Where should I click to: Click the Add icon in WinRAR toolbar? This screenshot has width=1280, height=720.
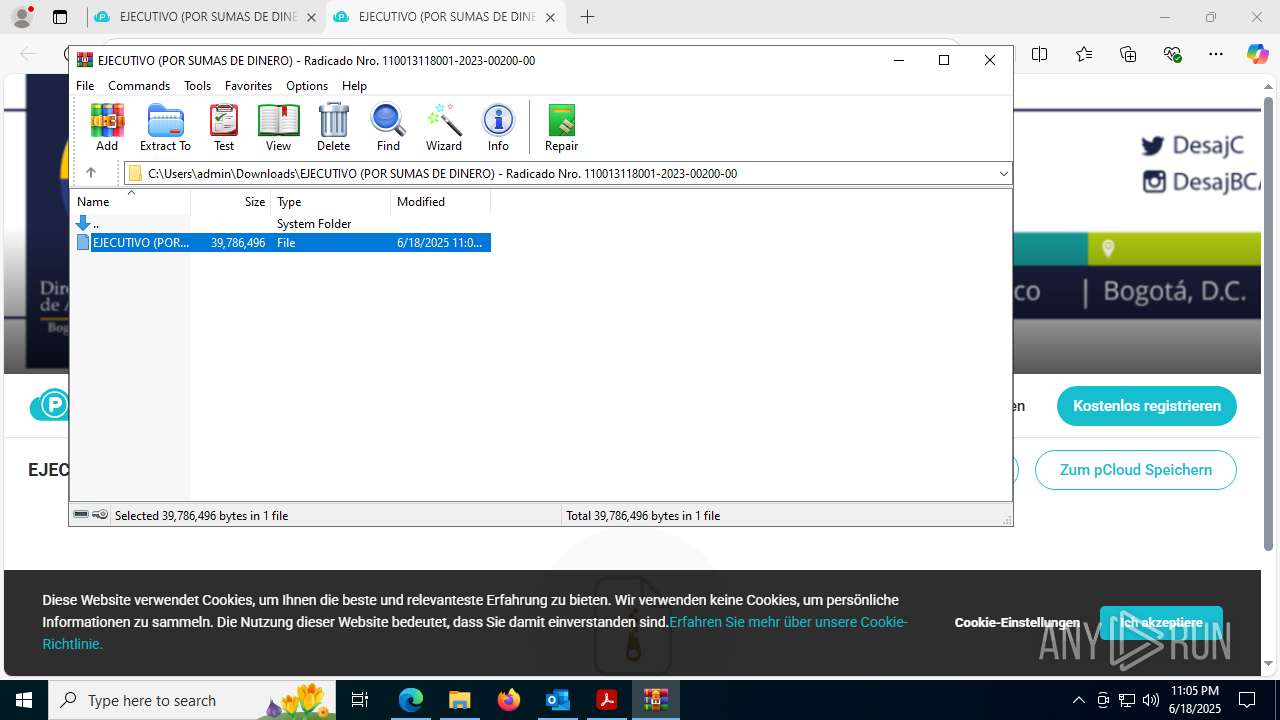pos(107,127)
